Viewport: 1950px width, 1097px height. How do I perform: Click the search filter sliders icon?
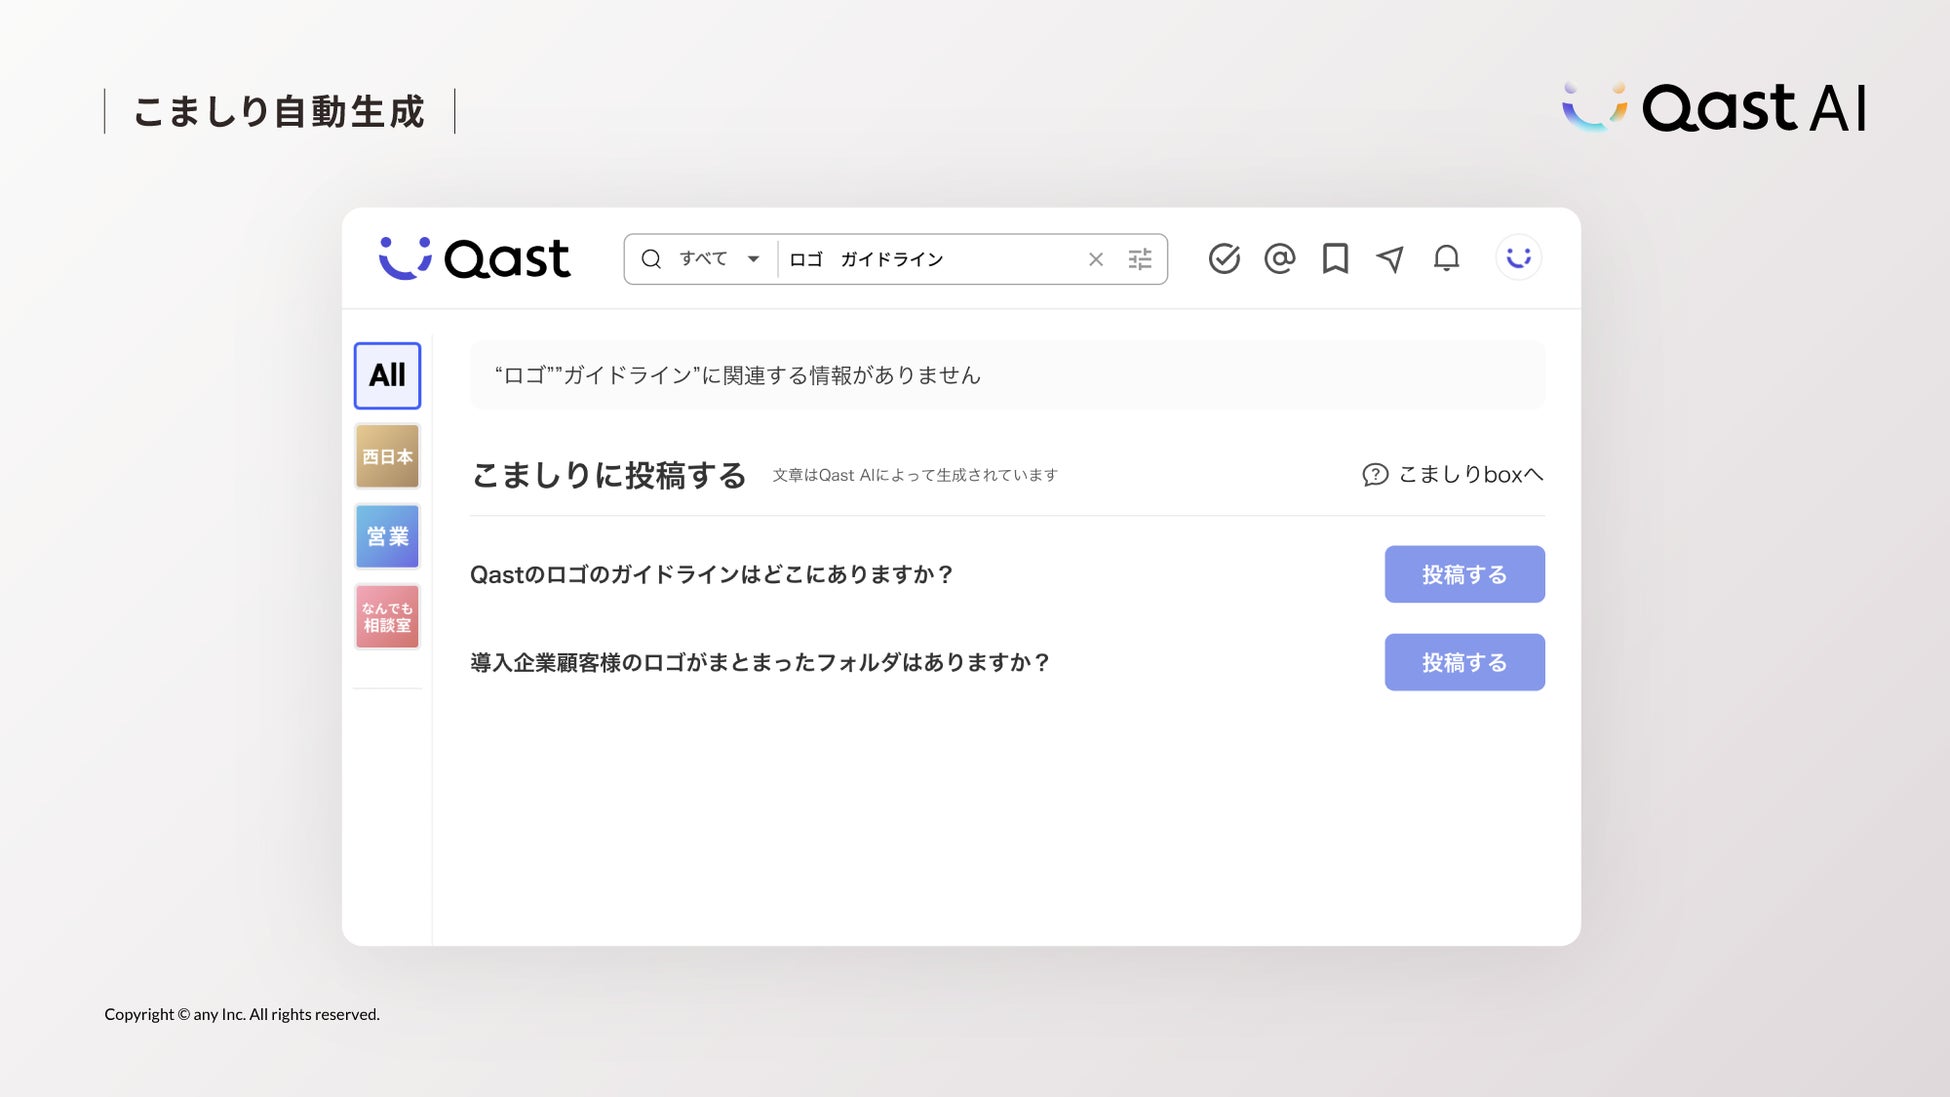click(1140, 260)
